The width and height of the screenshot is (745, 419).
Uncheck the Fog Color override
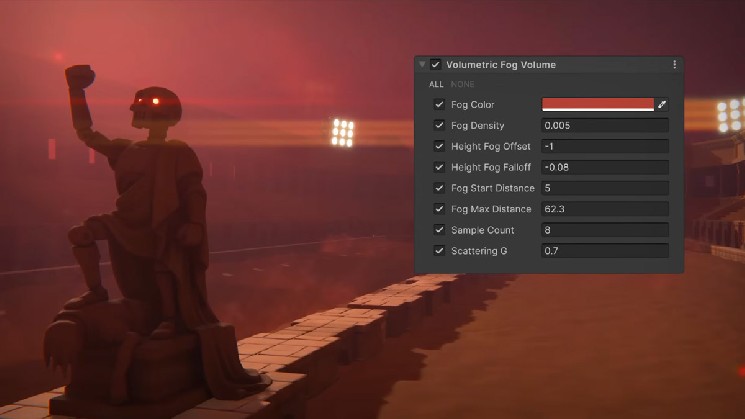(439, 105)
